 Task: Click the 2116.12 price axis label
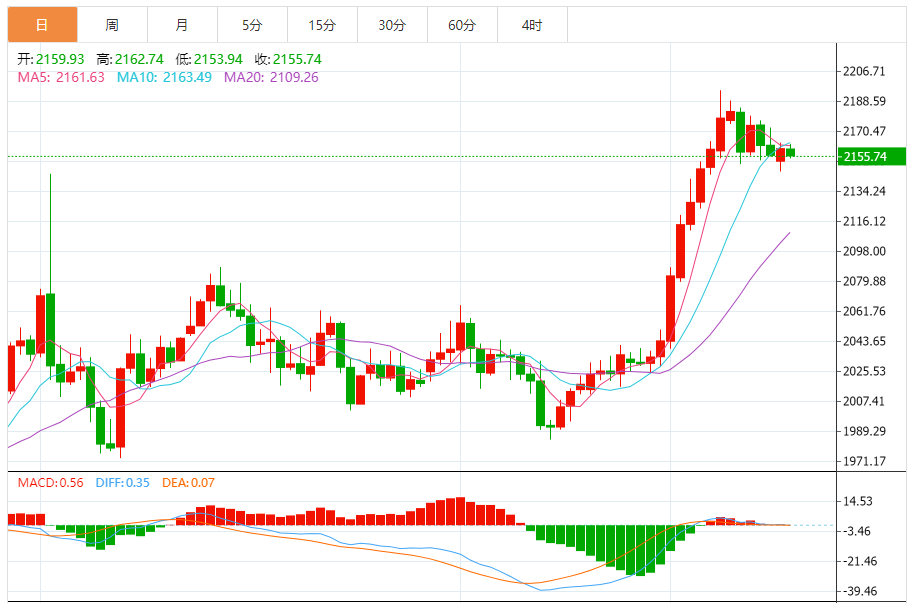pyautogui.click(x=864, y=221)
